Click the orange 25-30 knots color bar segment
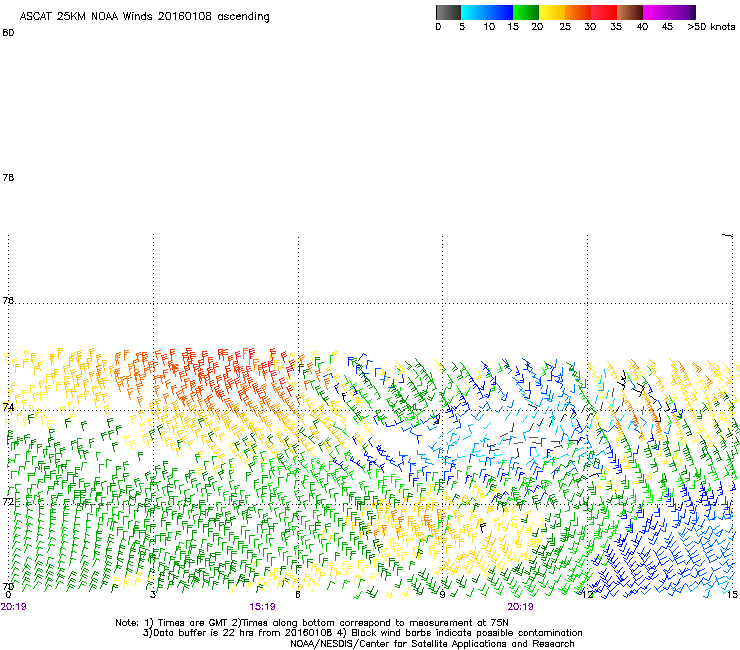Viewport: 740px width, 650px height. tap(578, 12)
